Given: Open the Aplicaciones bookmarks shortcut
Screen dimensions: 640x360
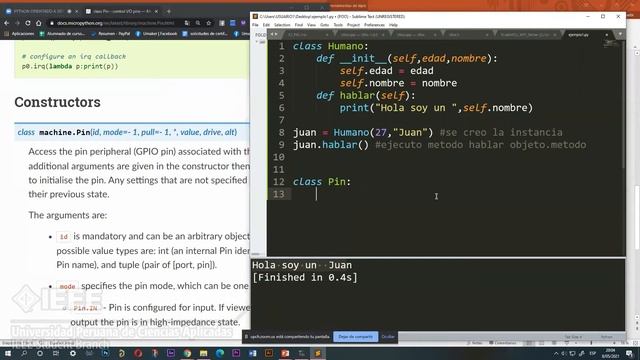Looking at the screenshot, I should [19, 34].
